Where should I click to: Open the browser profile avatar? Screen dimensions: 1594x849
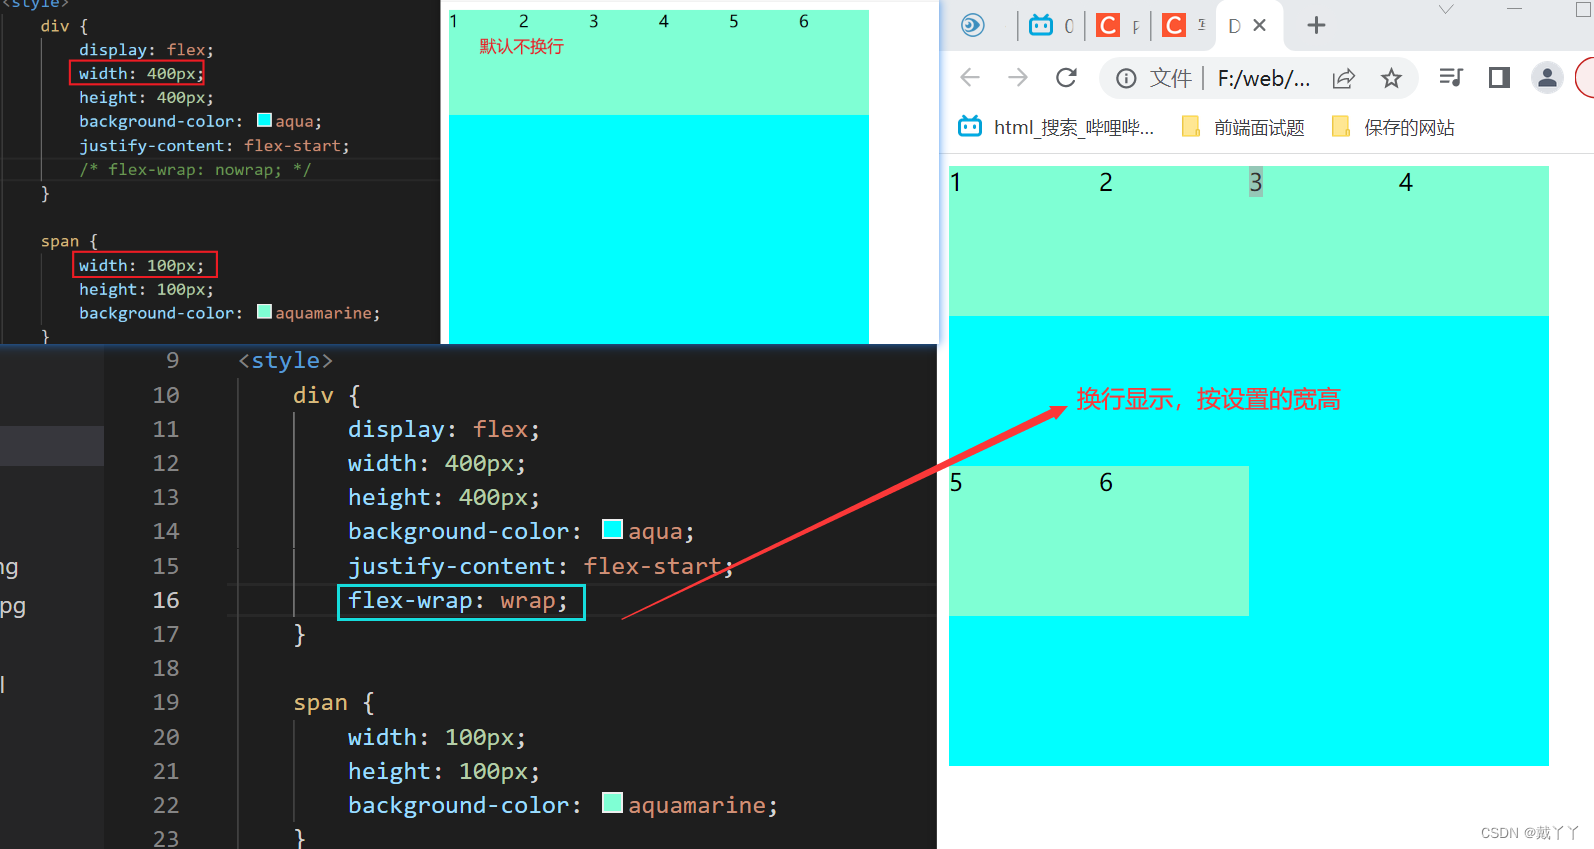[1547, 78]
